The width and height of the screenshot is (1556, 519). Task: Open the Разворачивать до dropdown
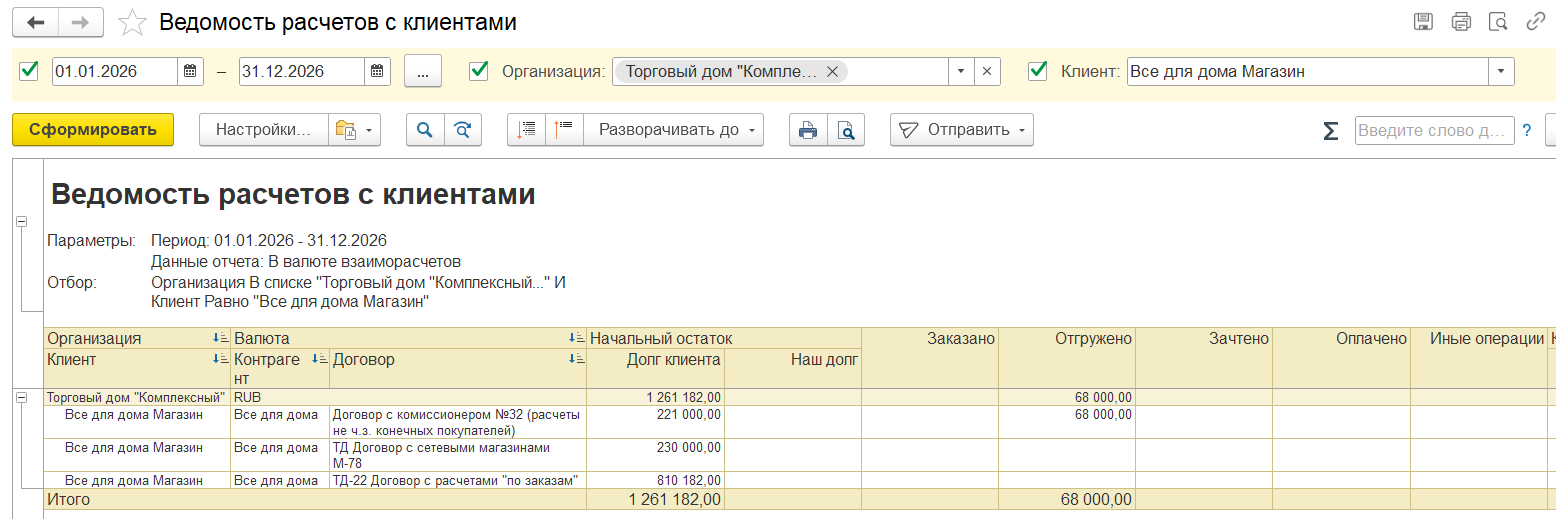pyautogui.click(x=674, y=130)
